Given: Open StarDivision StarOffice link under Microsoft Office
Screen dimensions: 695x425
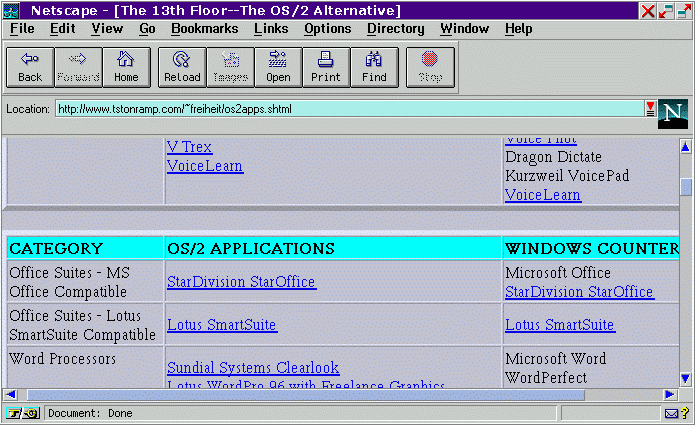Looking at the screenshot, I should [579, 292].
